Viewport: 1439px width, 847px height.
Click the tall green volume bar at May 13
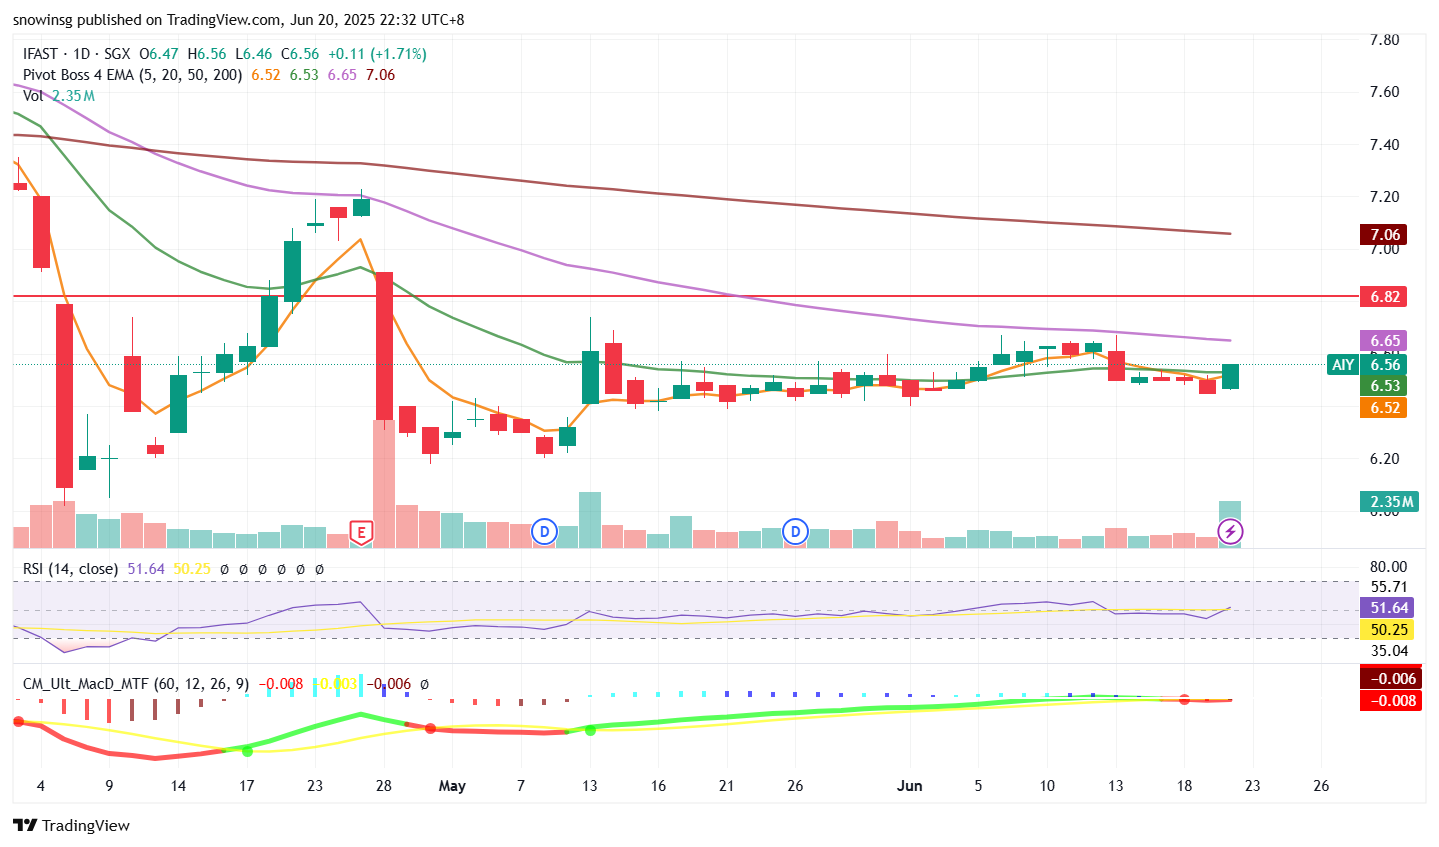(590, 520)
